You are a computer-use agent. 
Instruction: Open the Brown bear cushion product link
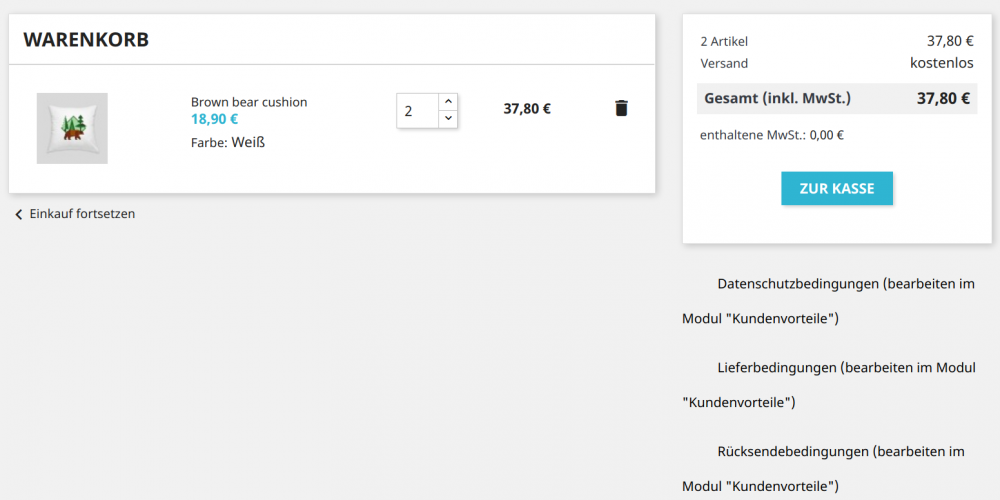pyautogui.click(x=249, y=102)
